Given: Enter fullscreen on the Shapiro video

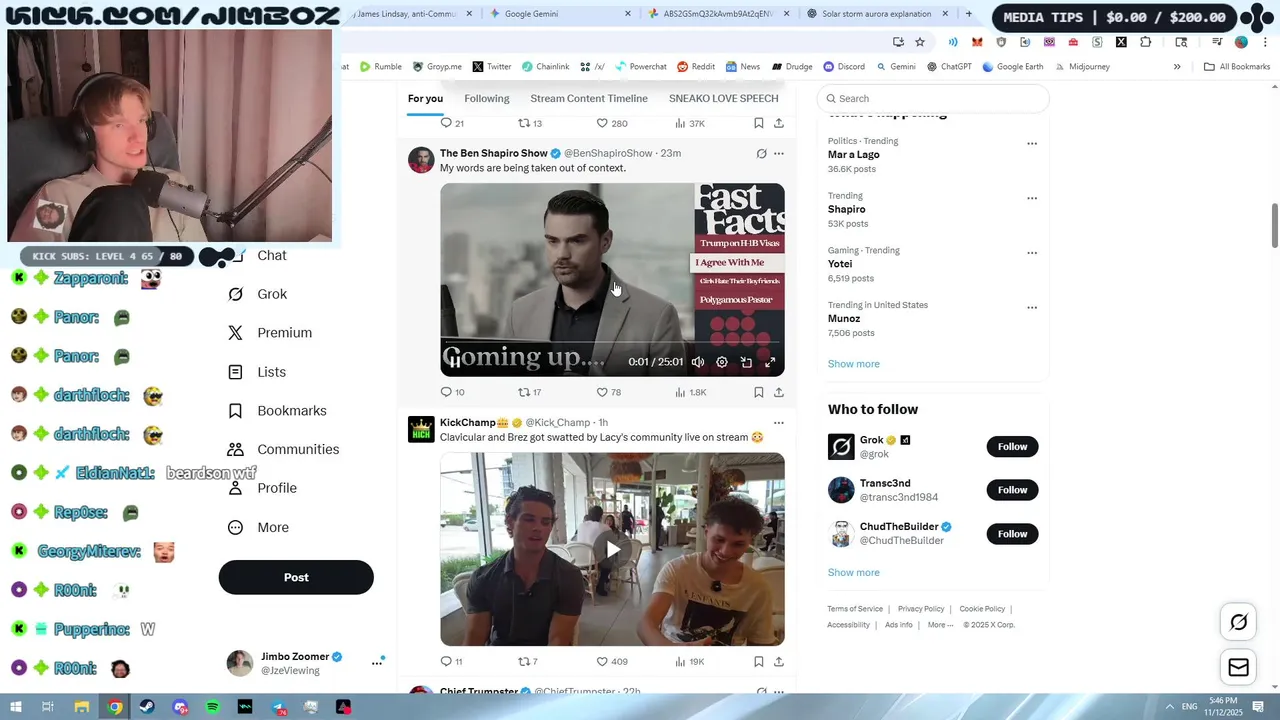Looking at the screenshot, I should pyautogui.click(x=770, y=362).
